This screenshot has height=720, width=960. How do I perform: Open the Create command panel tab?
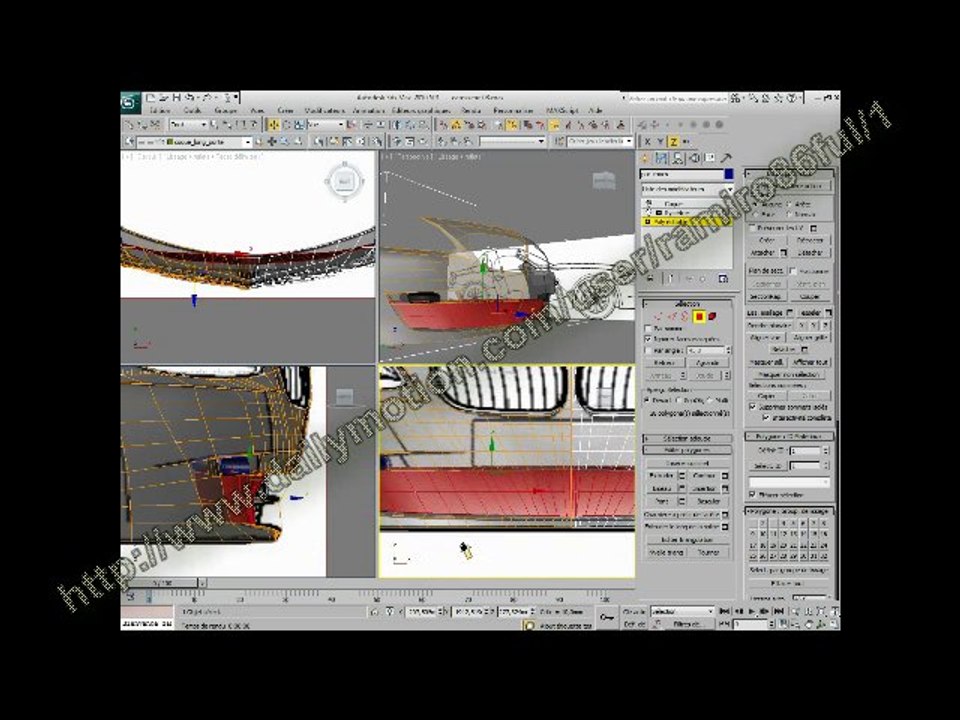(645, 159)
